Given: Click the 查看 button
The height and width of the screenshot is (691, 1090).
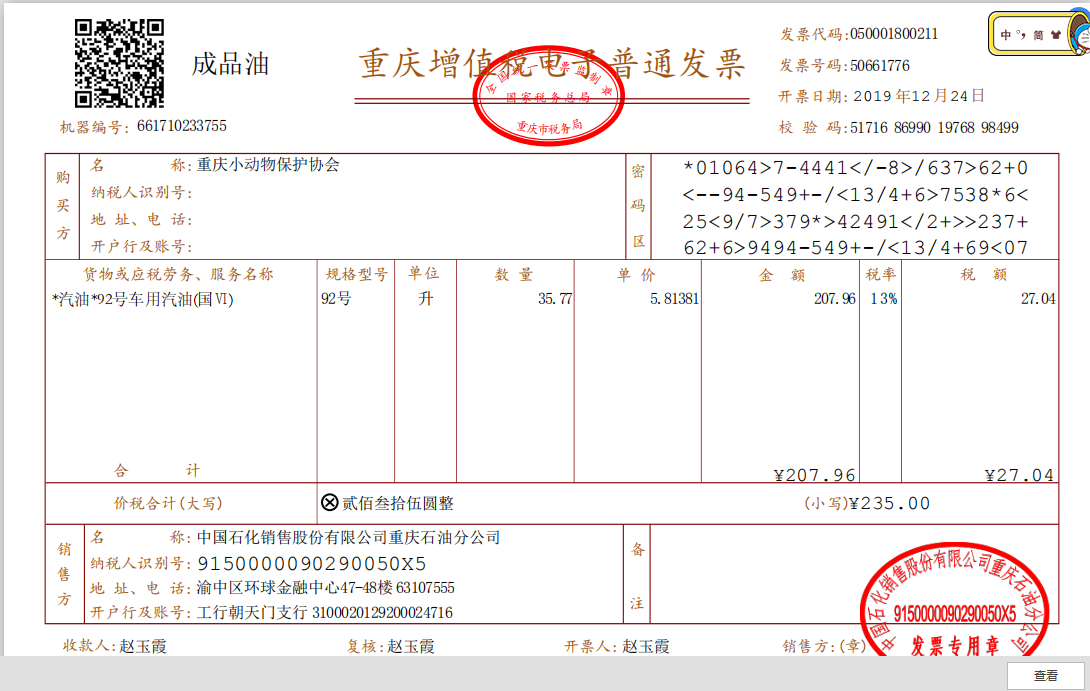Looking at the screenshot, I should (x=1046, y=675).
